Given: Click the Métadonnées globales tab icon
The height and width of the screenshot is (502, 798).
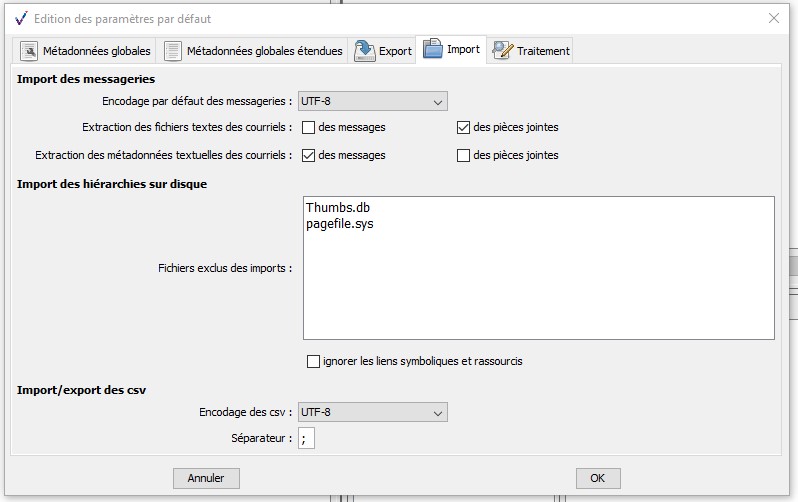Looking at the screenshot, I should [x=28, y=51].
